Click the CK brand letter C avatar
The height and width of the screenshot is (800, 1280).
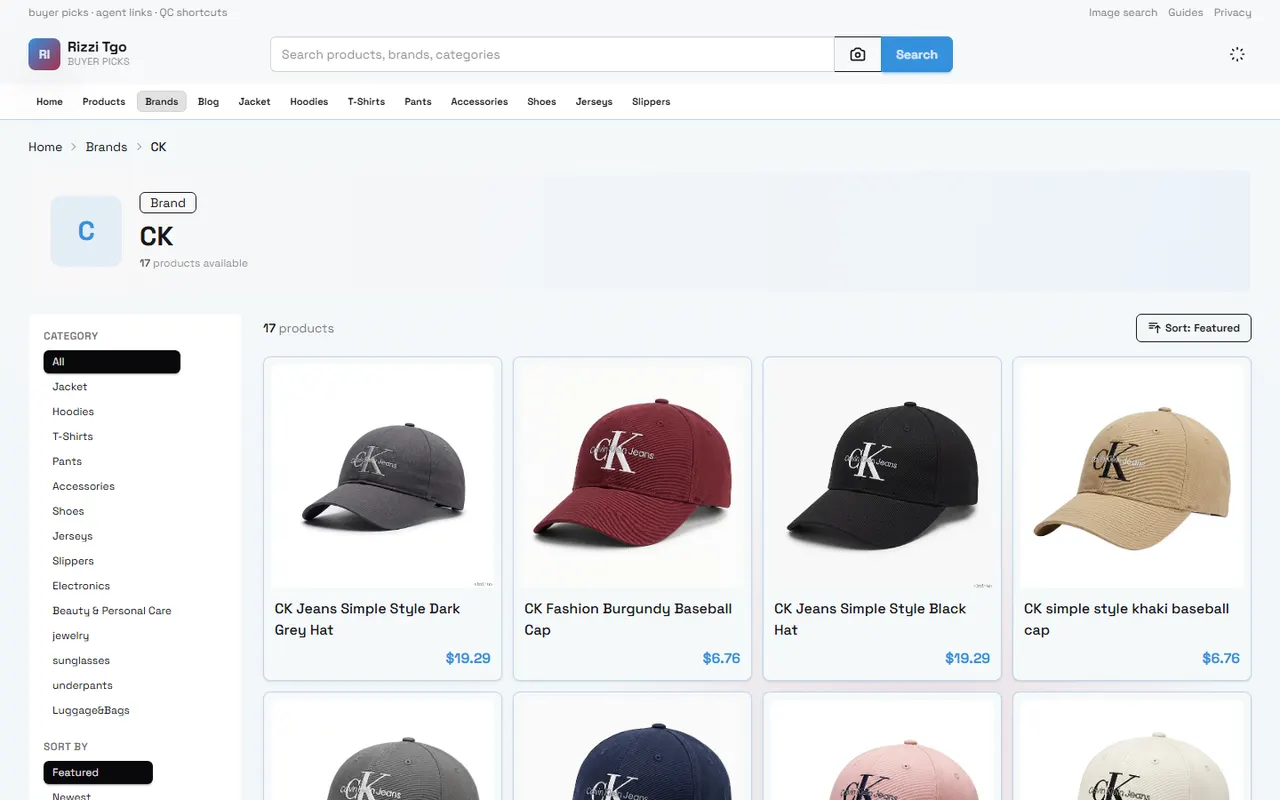tap(86, 231)
